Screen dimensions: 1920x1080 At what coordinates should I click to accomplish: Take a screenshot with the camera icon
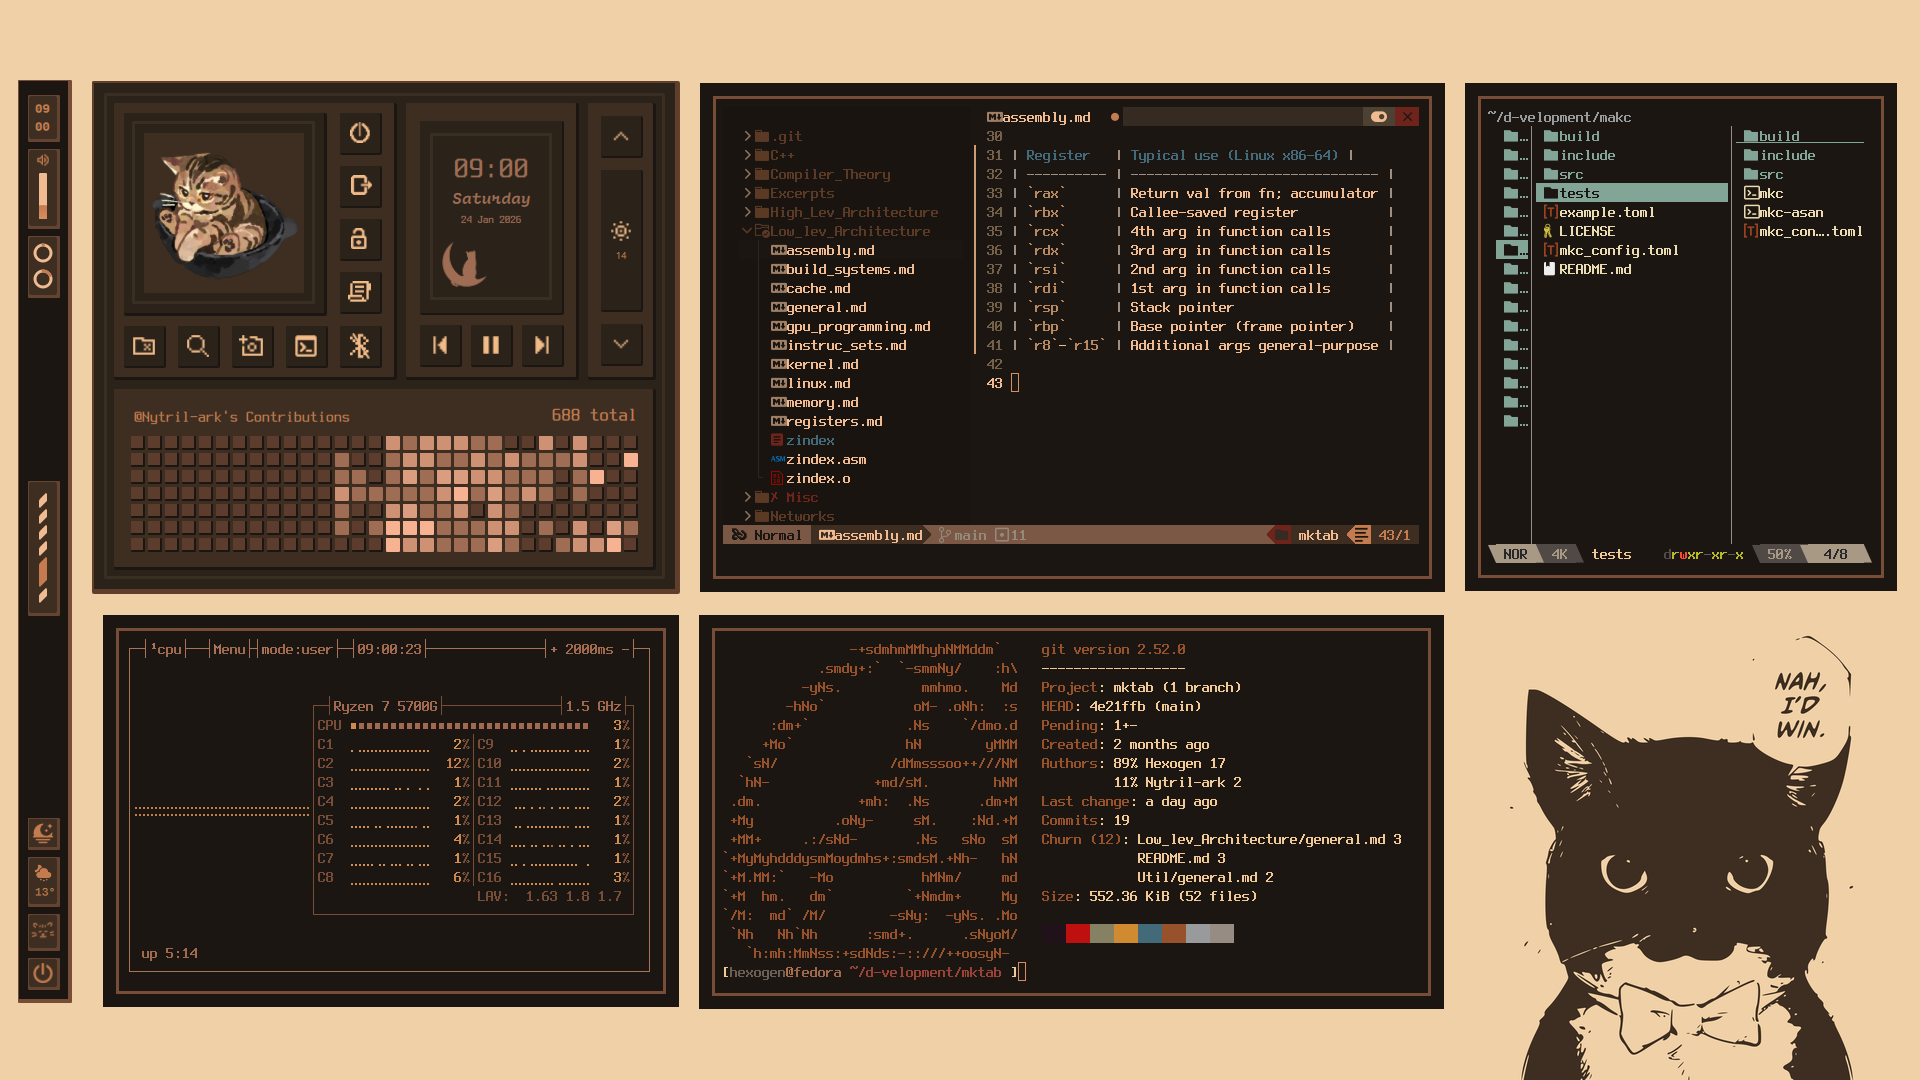click(252, 346)
